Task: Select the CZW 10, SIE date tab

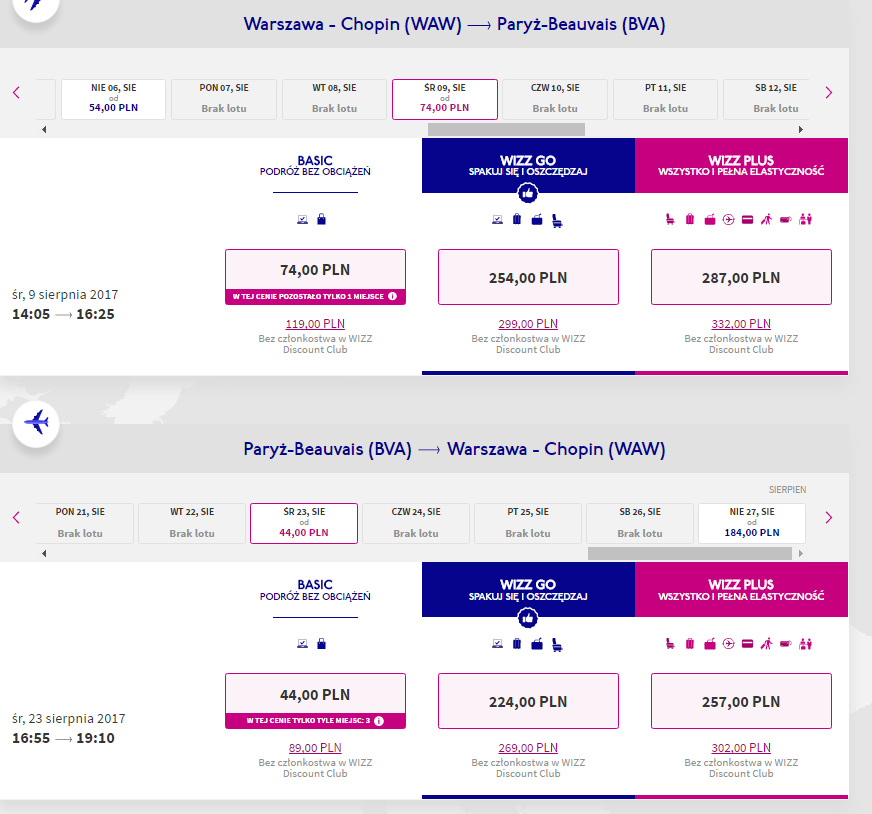Action: tap(555, 99)
